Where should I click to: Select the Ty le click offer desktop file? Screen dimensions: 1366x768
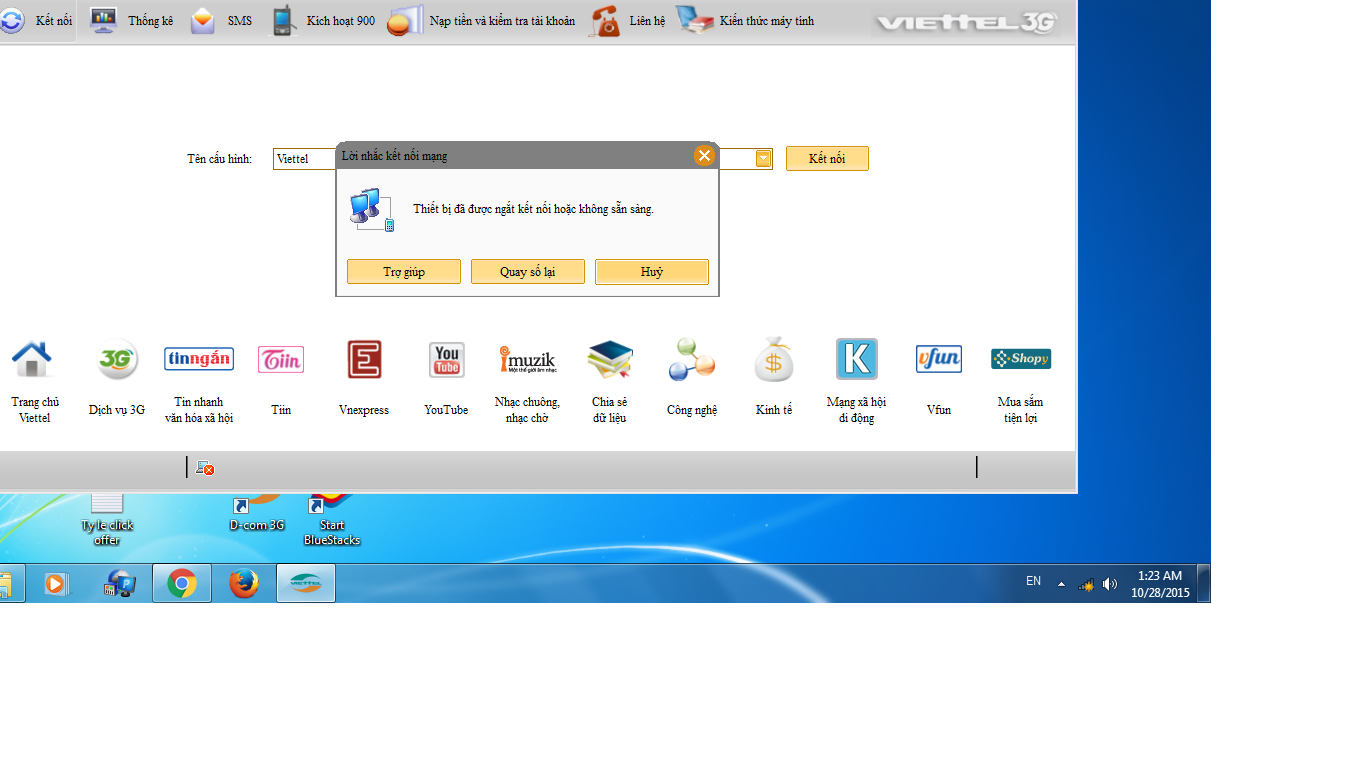point(107,518)
